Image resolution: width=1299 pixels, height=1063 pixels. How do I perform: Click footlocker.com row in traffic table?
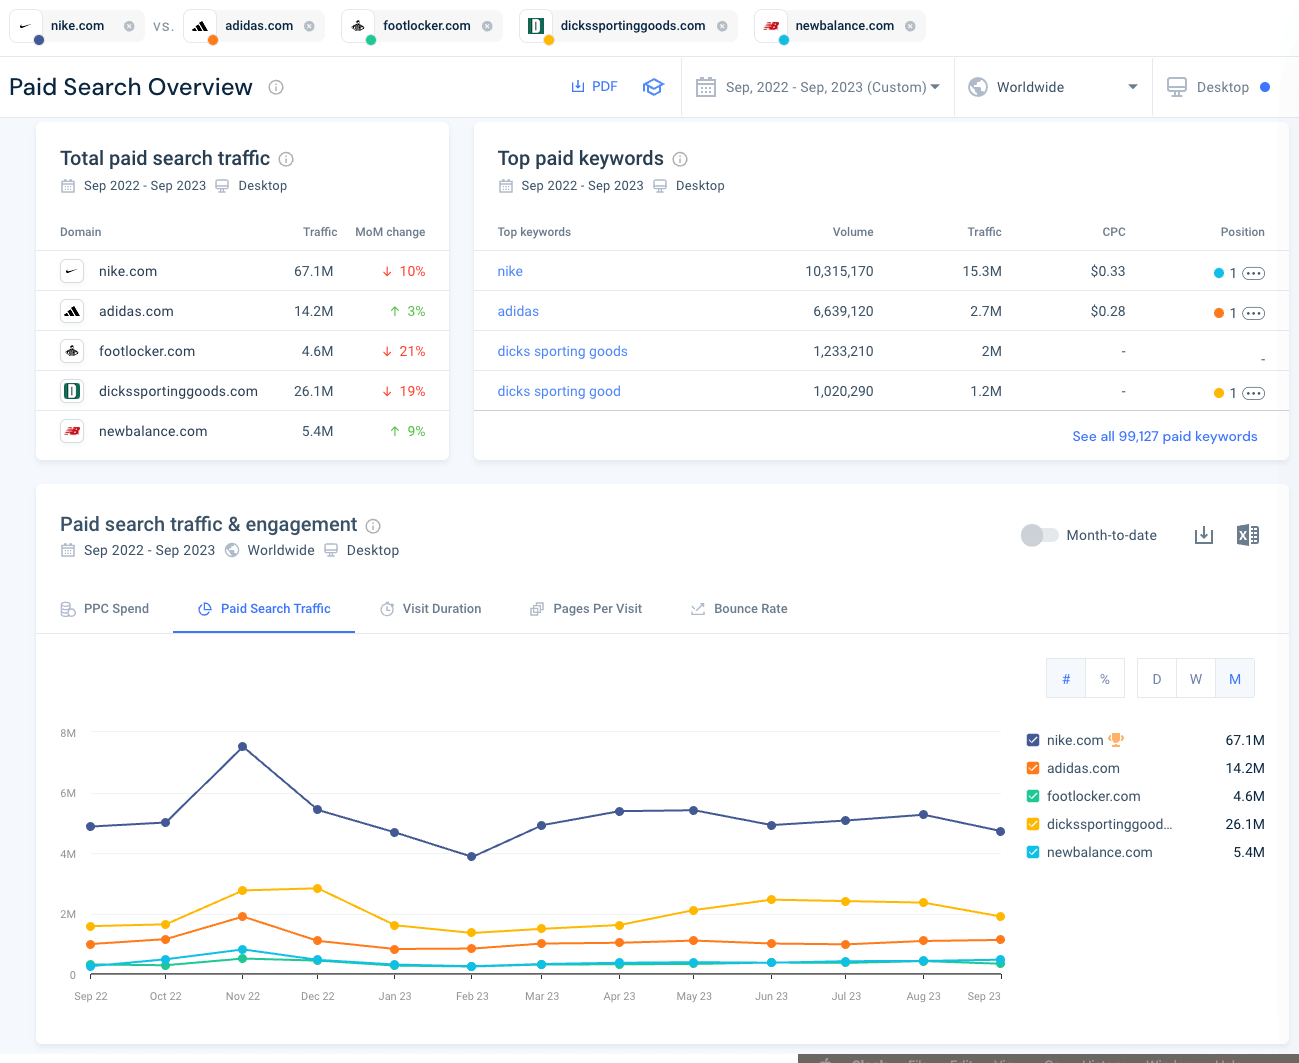click(242, 351)
